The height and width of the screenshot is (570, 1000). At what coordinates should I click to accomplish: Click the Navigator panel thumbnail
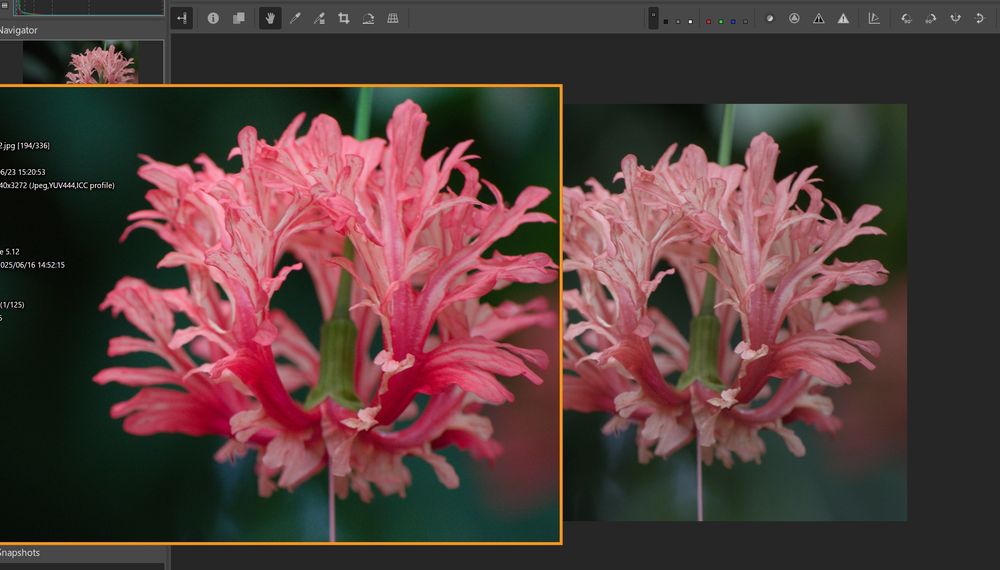pos(80,62)
